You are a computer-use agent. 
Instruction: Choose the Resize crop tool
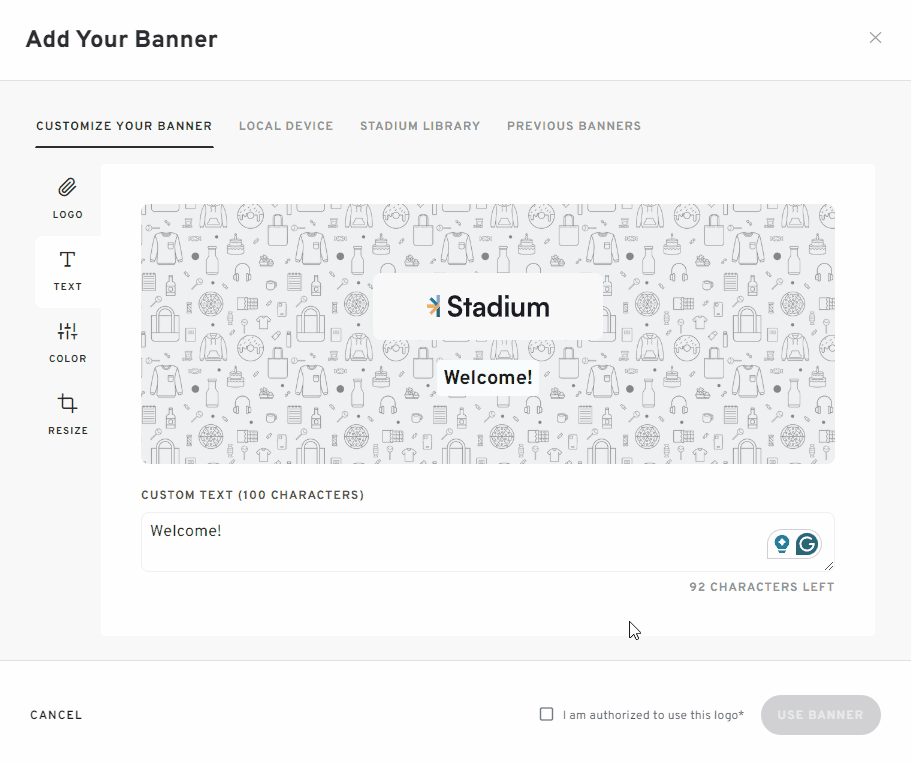[x=67, y=415]
